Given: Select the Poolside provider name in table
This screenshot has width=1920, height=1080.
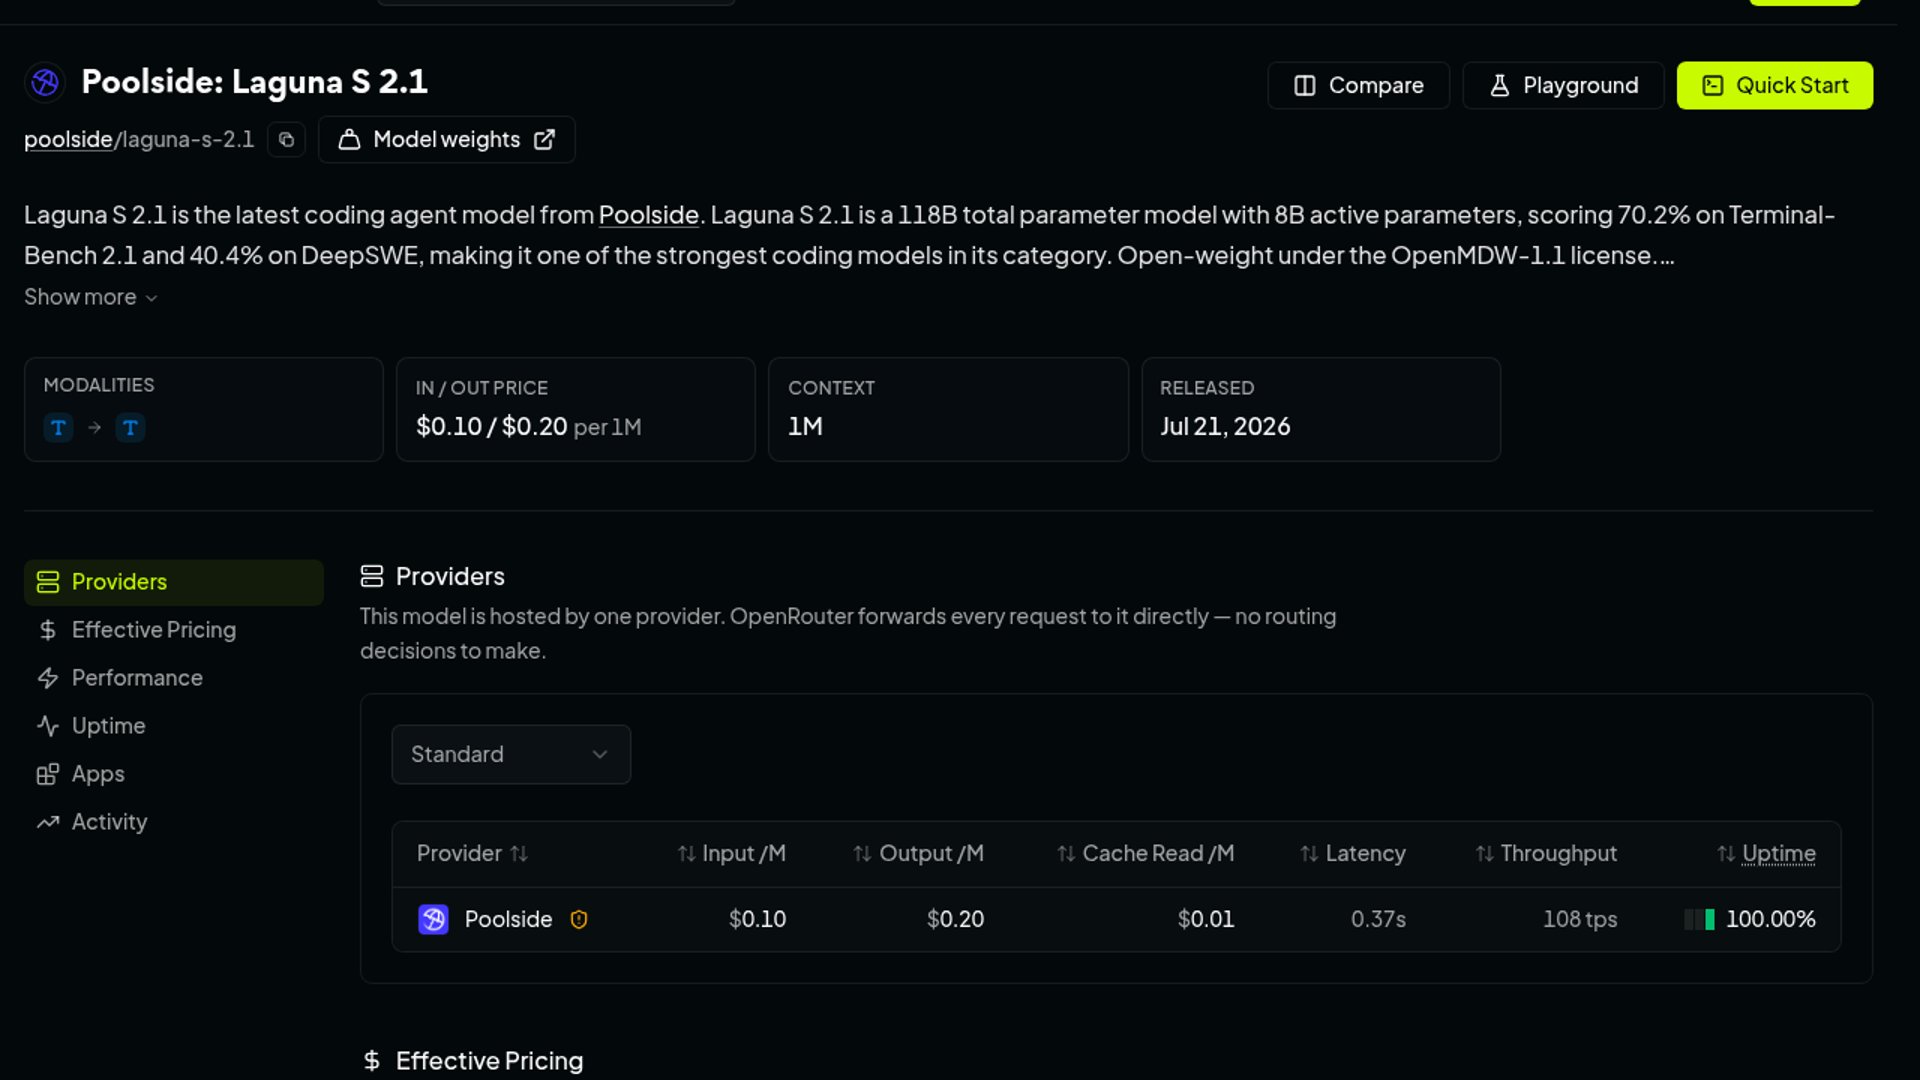Looking at the screenshot, I should pos(508,919).
